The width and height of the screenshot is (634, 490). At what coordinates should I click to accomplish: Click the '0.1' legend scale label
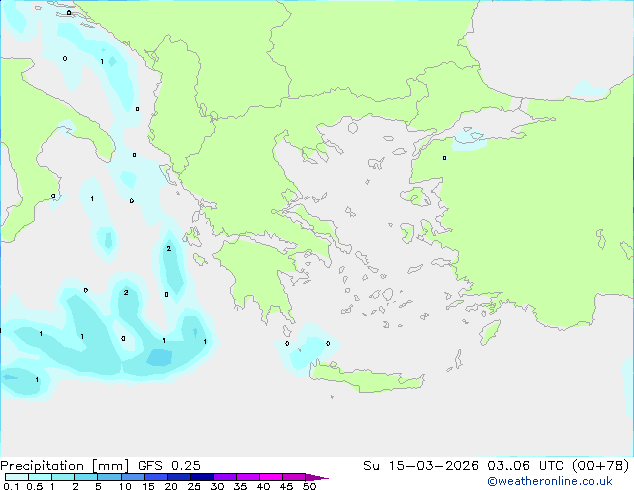11,486
